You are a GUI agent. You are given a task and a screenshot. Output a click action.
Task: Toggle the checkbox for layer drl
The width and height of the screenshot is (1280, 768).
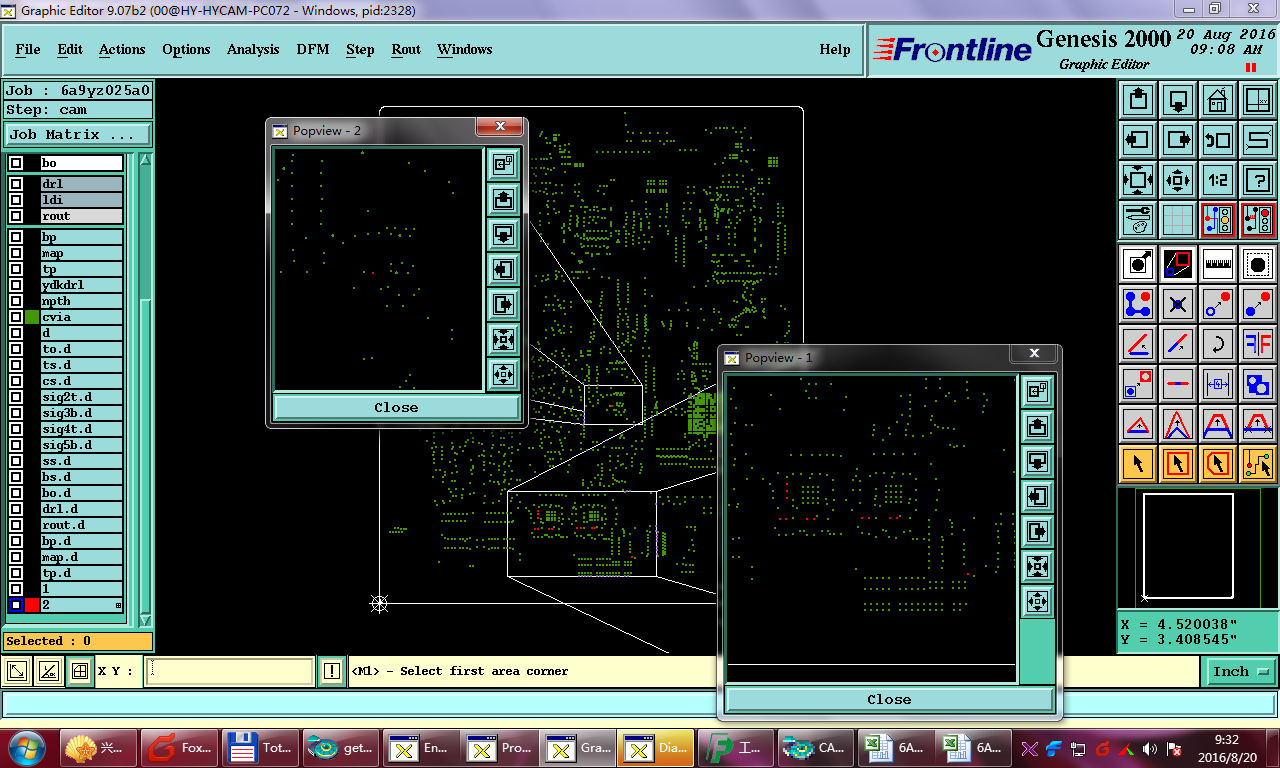coord(16,184)
